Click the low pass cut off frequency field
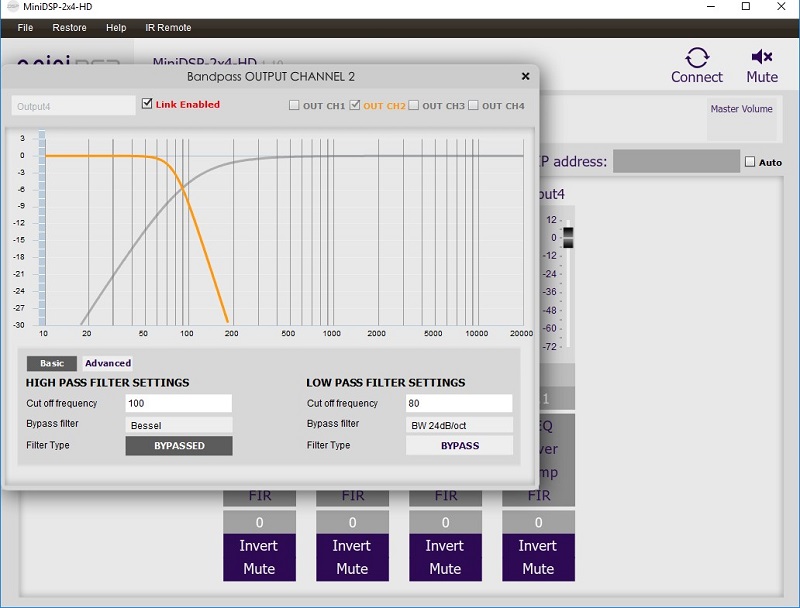800x608 pixels. tap(459, 403)
